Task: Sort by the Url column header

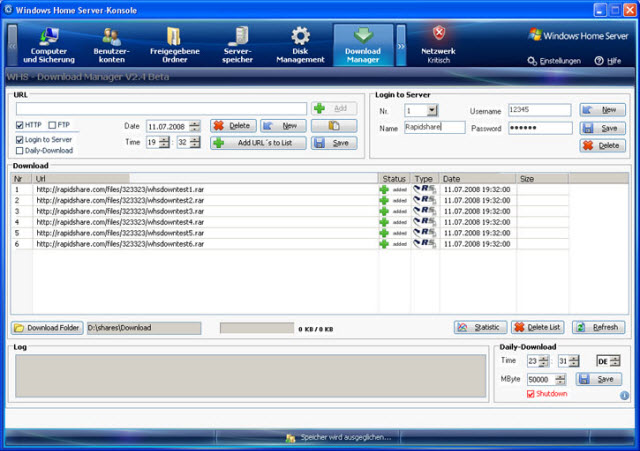Action: pyautogui.click(x=205, y=179)
